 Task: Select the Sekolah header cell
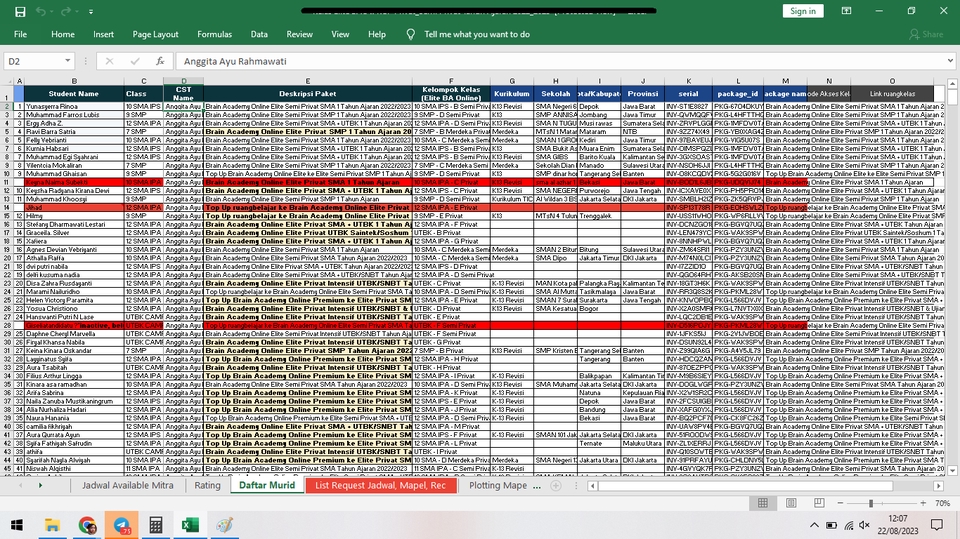[x=555, y=94]
